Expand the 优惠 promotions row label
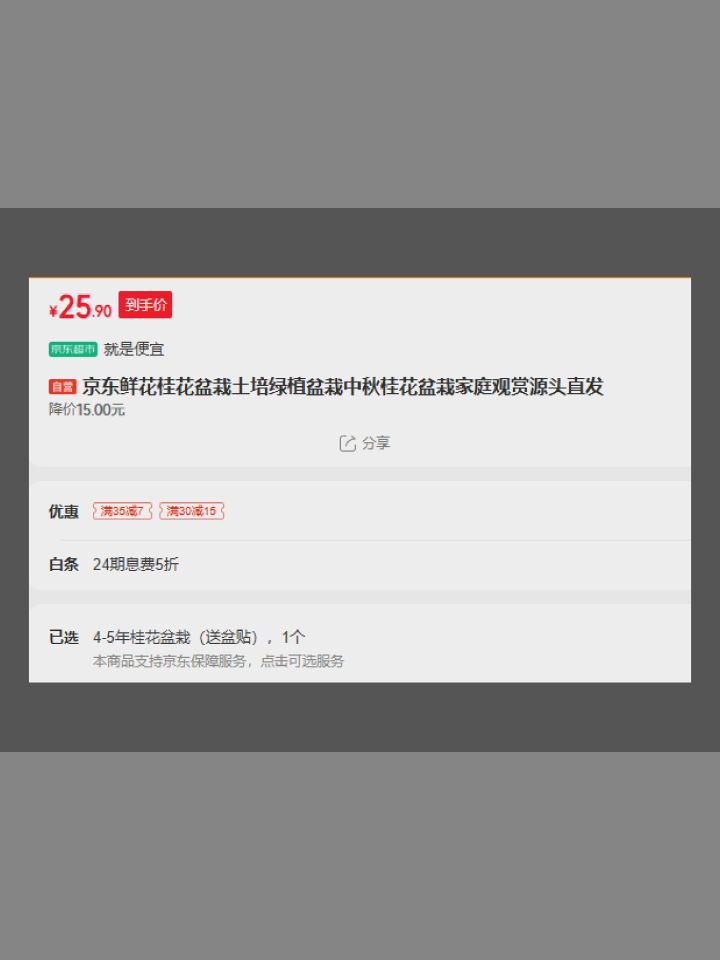Image resolution: width=720 pixels, height=960 pixels. click(64, 511)
